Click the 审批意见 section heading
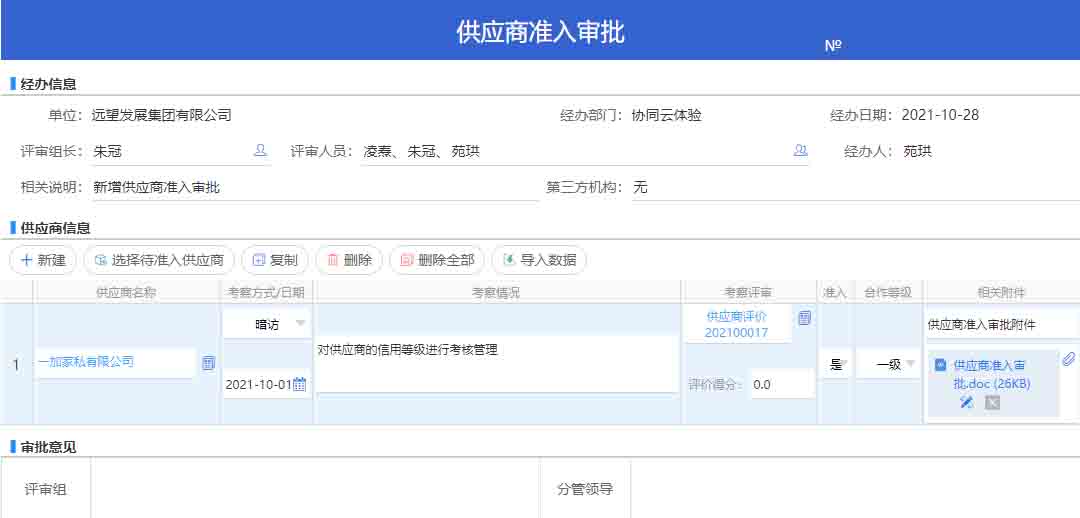The image size is (1080, 518). 48,447
